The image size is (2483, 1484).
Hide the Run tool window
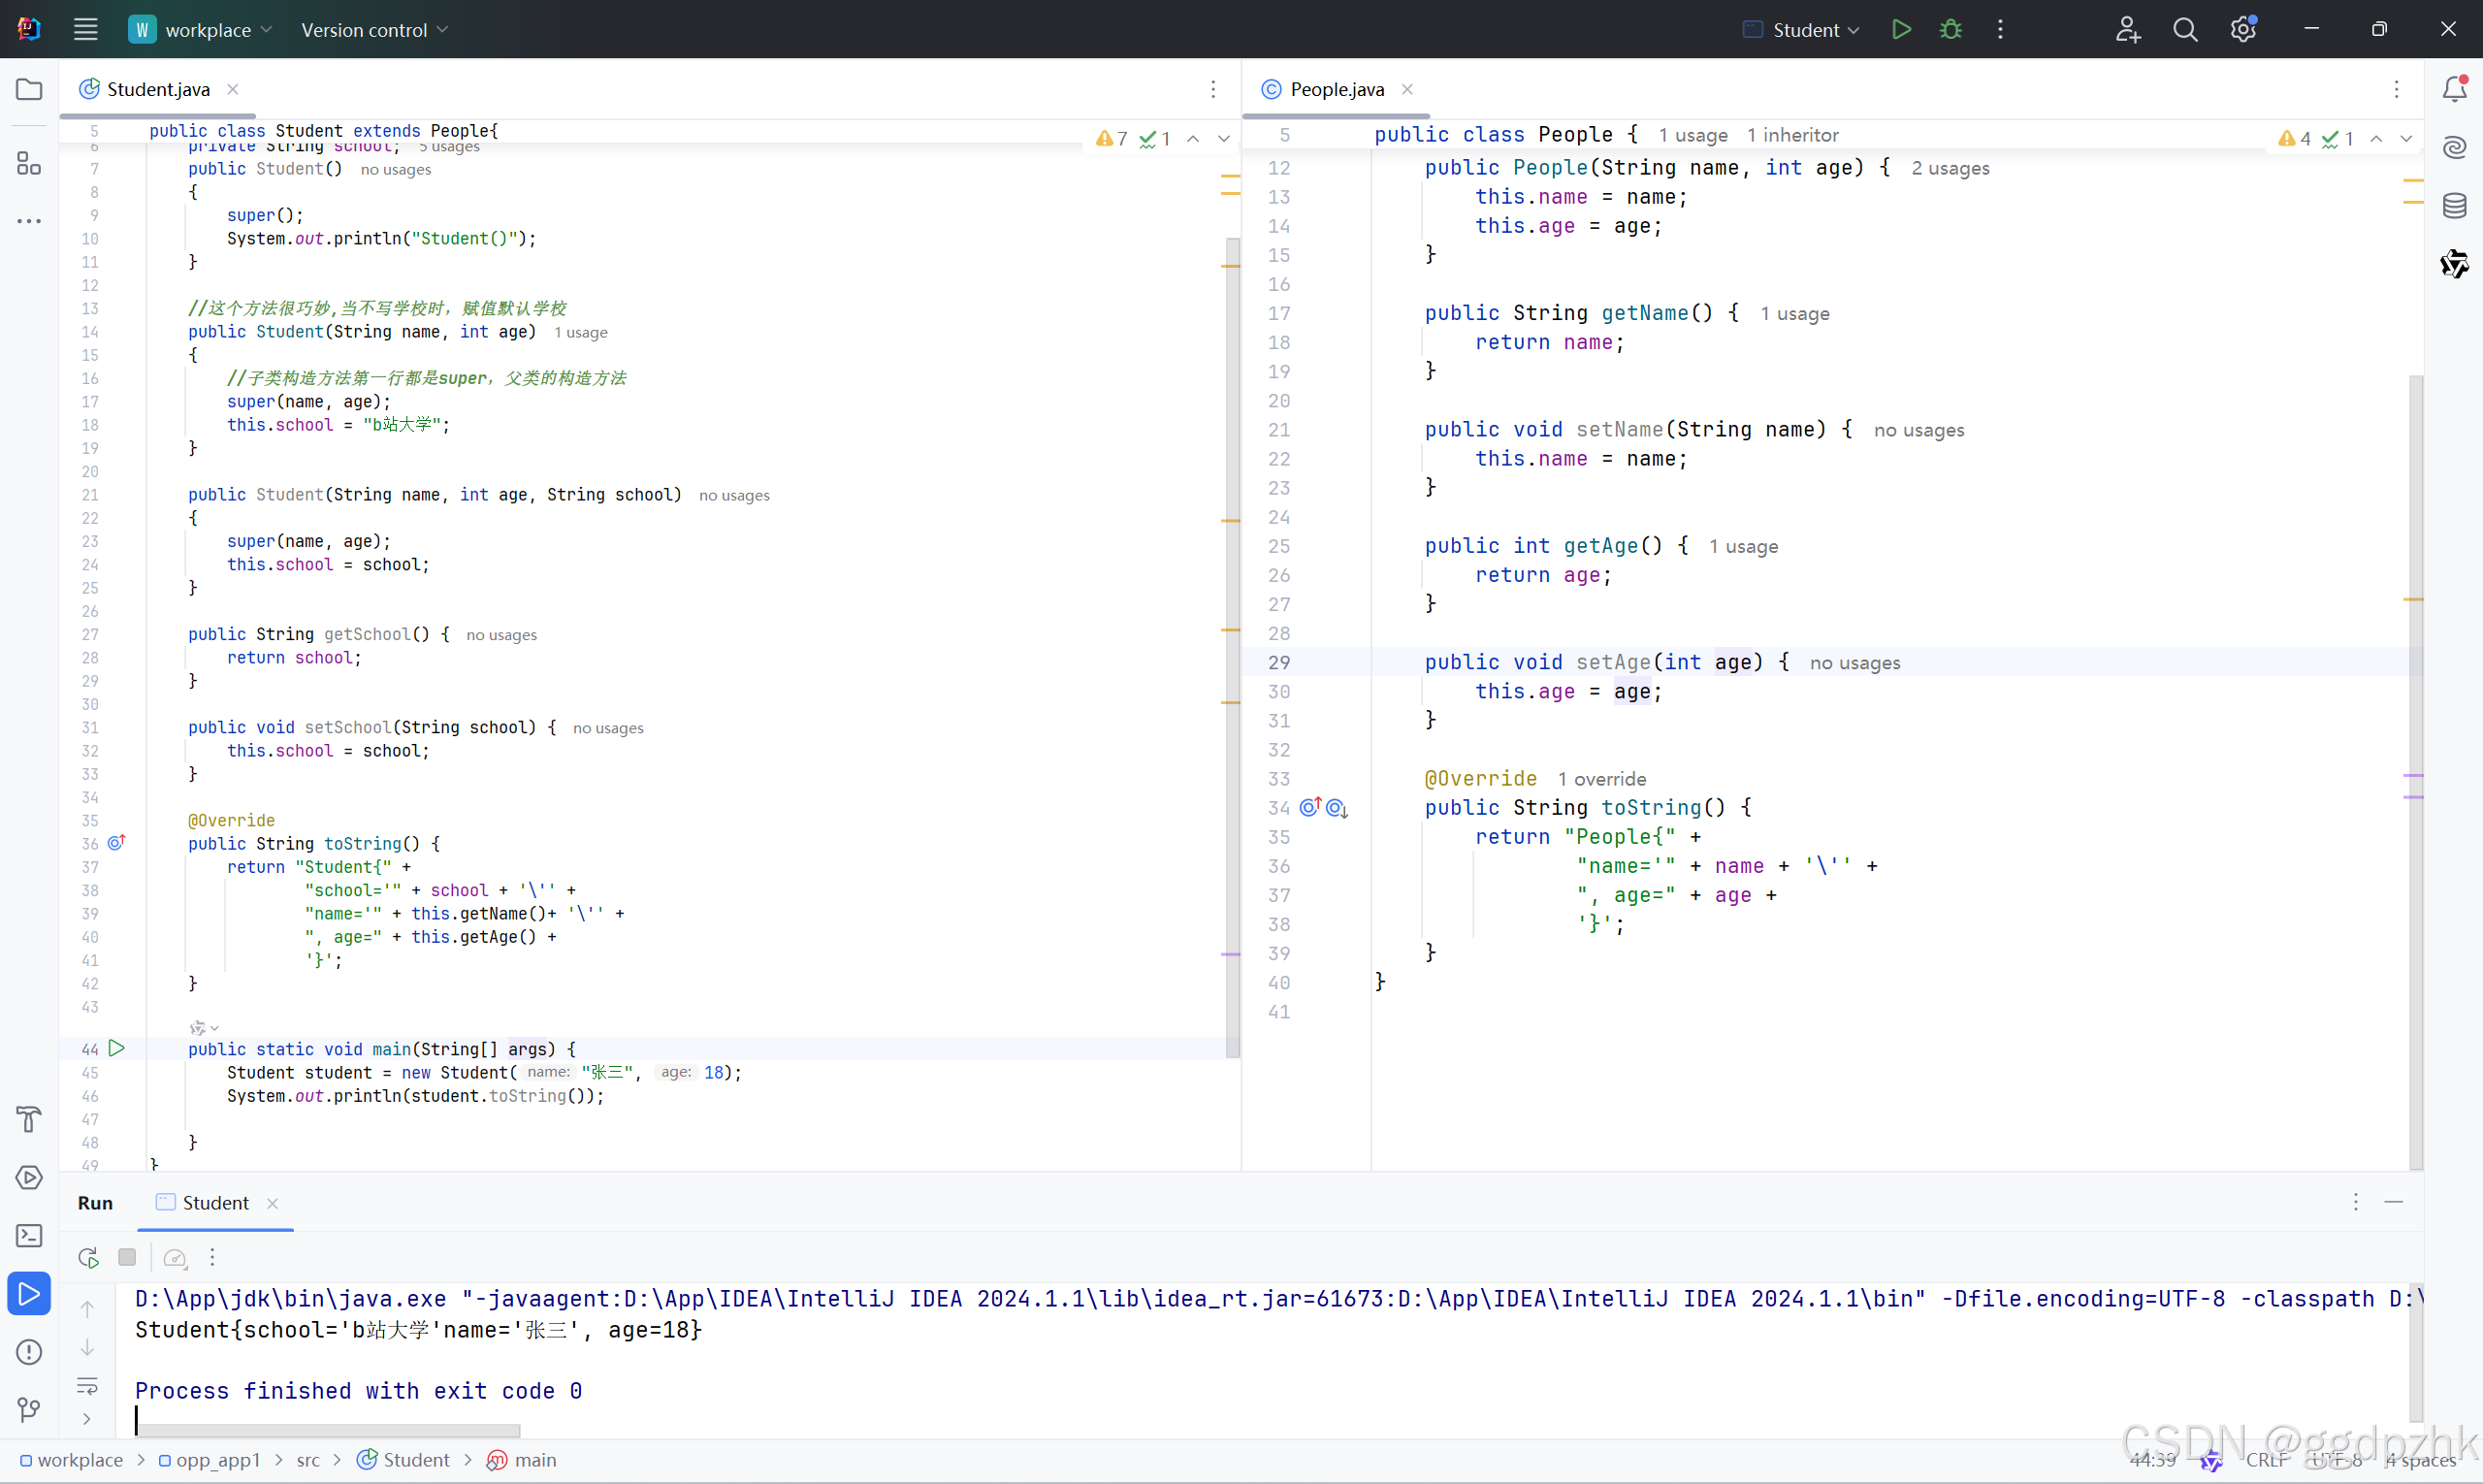[x=2394, y=1202]
